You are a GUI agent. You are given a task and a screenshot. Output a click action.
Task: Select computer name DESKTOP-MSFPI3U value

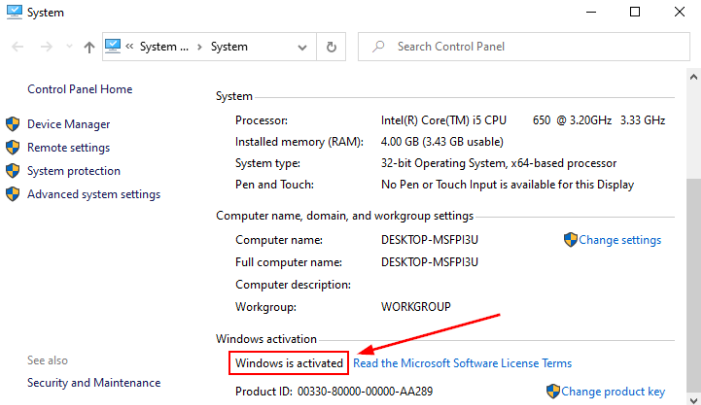tap(429, 240)
